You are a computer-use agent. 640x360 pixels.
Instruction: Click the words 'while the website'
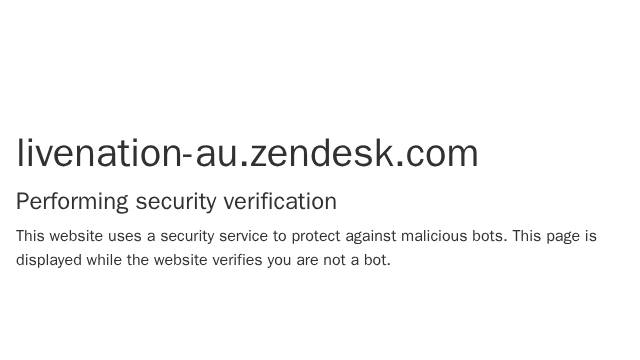click(x=147, y=260)
